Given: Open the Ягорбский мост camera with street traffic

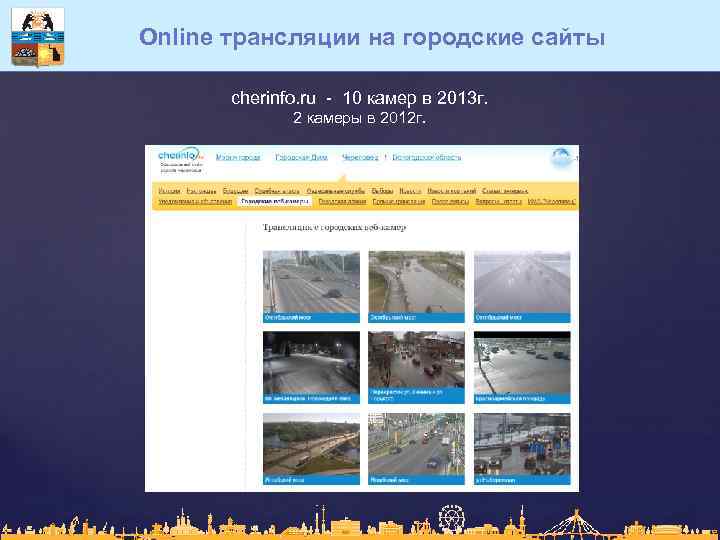Looking at the screenshot, I should pos(416,449).
